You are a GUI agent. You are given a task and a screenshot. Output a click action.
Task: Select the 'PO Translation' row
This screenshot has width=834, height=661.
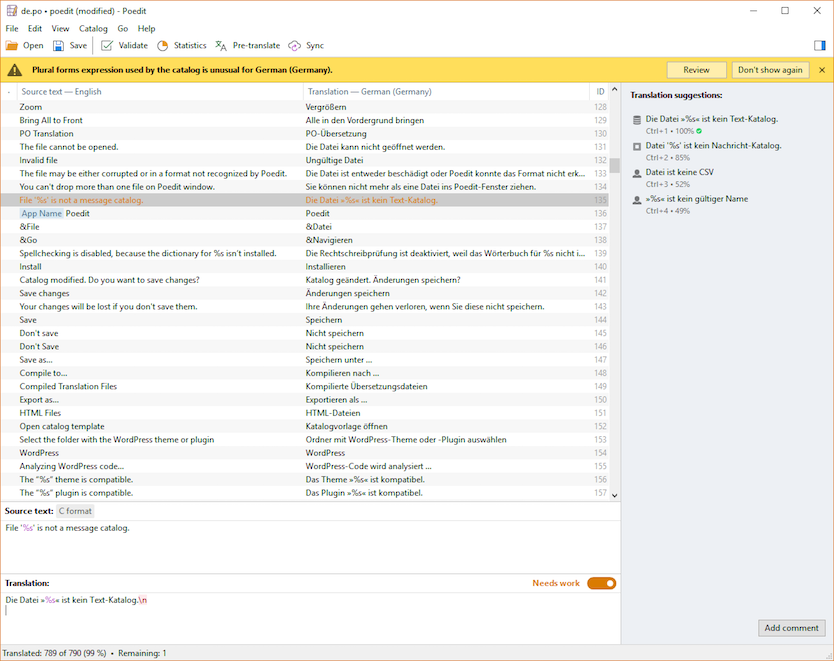pos(305,133)
